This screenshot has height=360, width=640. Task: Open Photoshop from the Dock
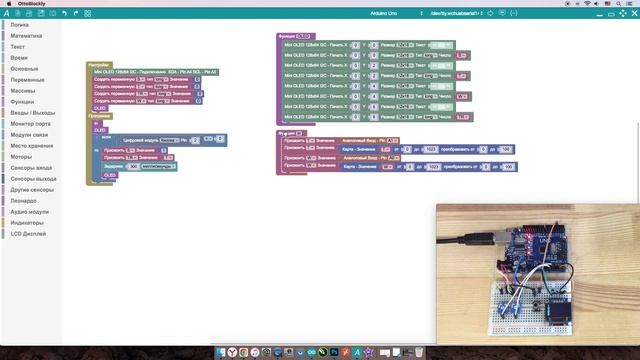[x=334, y=352]
